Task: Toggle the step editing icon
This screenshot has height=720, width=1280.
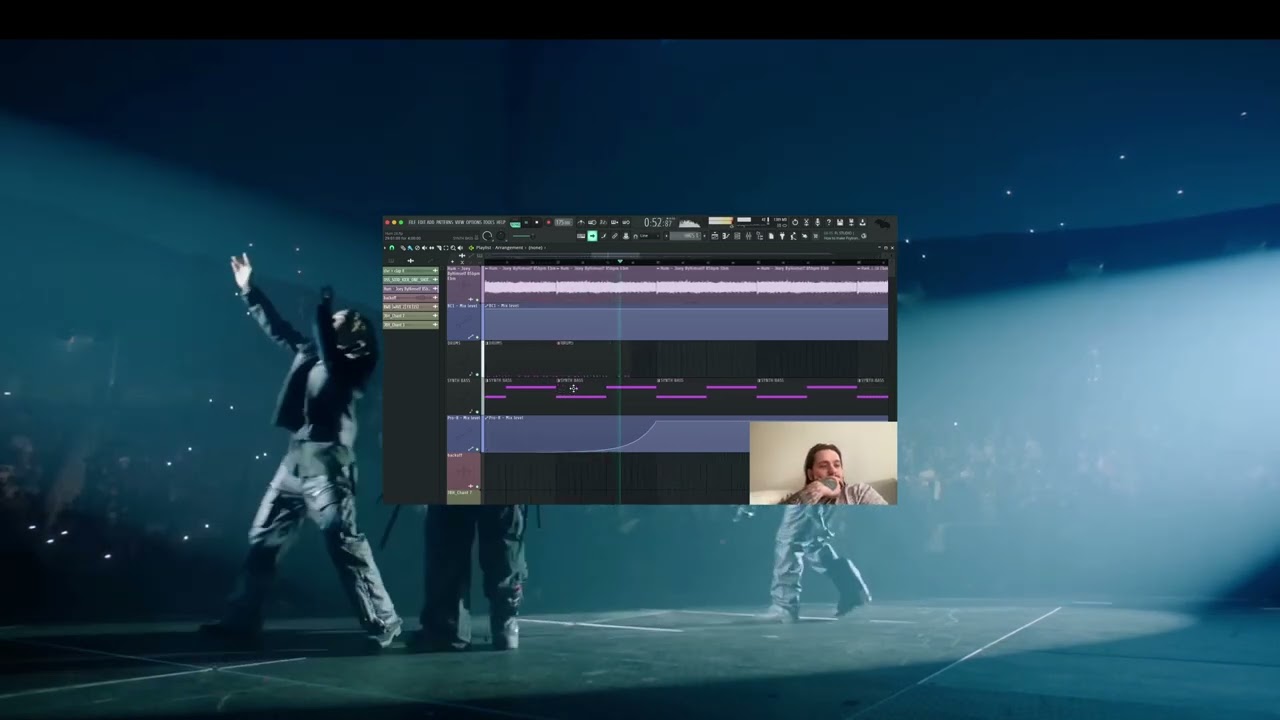Action: coord(603,236)
